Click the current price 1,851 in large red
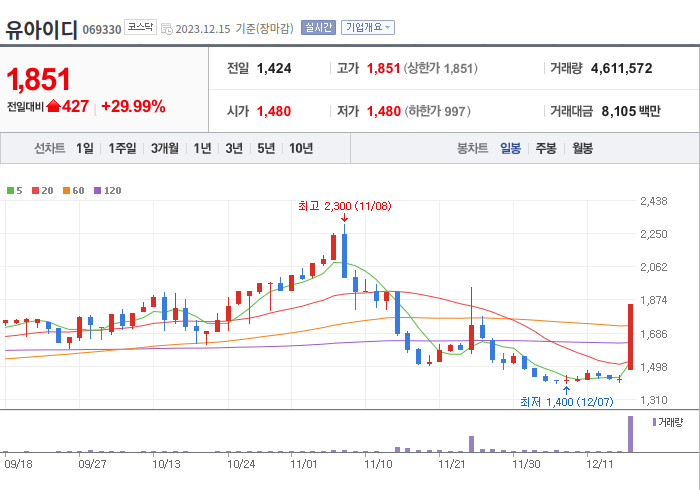700x490 pixels. [38, 79]
